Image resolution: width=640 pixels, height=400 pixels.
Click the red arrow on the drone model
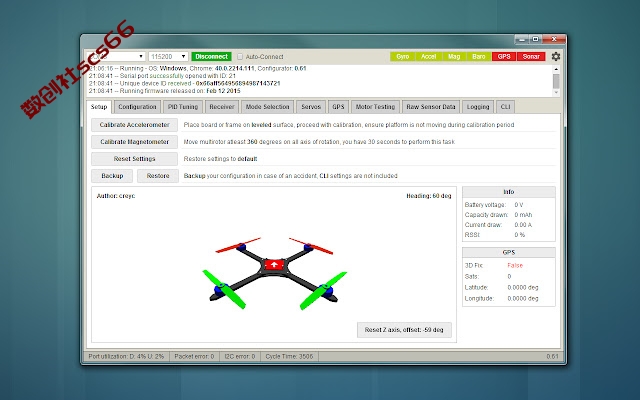(274, 264)
